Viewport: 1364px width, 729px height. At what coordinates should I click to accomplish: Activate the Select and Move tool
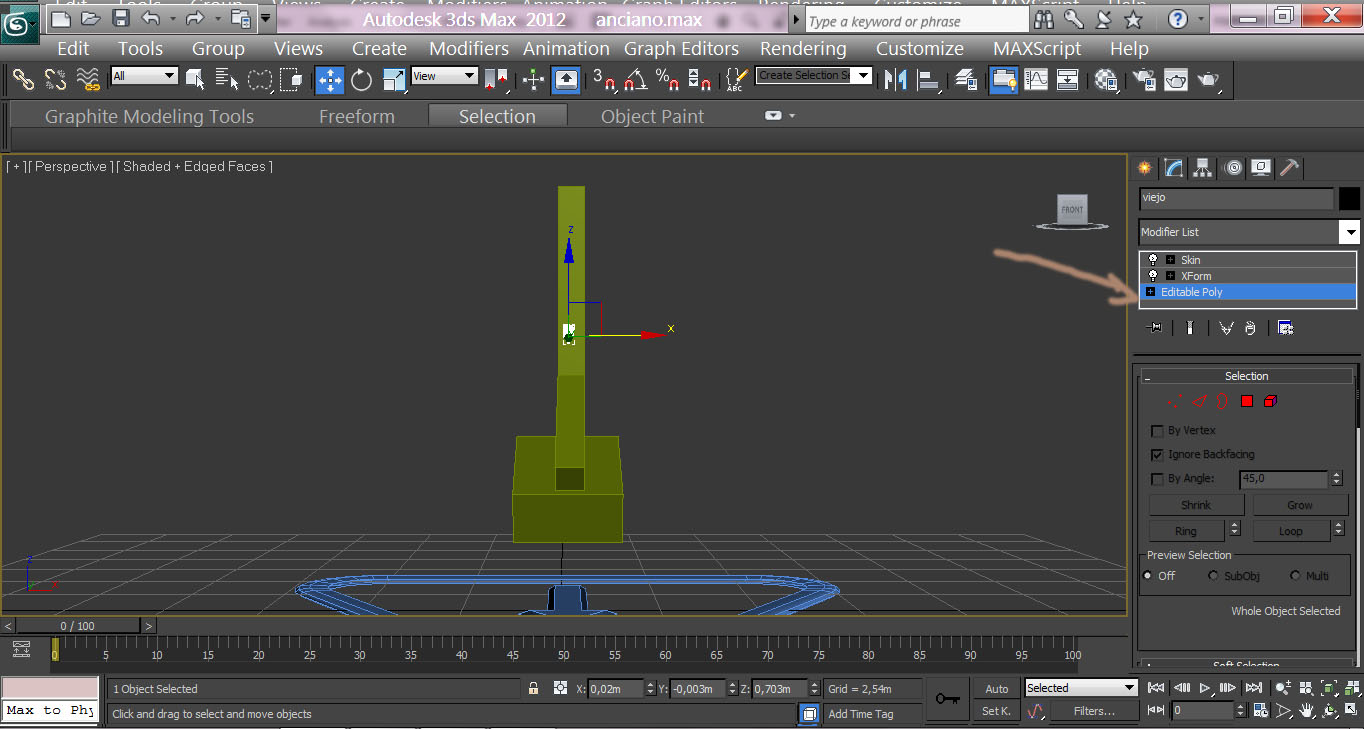[x=329, y=80]
